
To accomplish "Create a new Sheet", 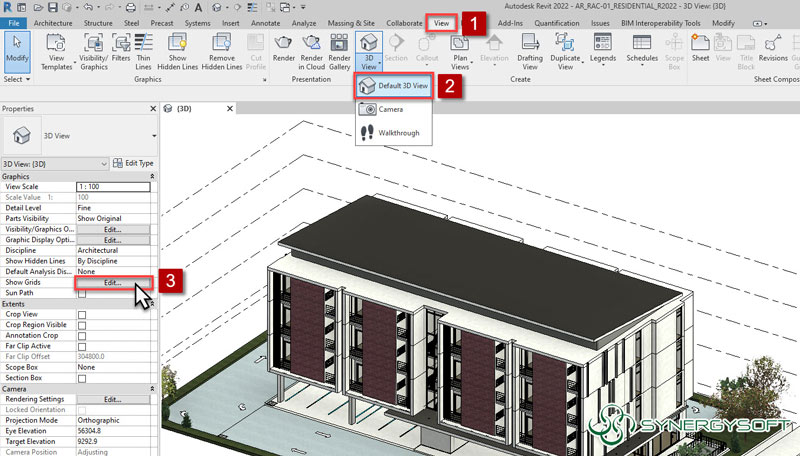I will pyautogui.click(x=701, y=48).
